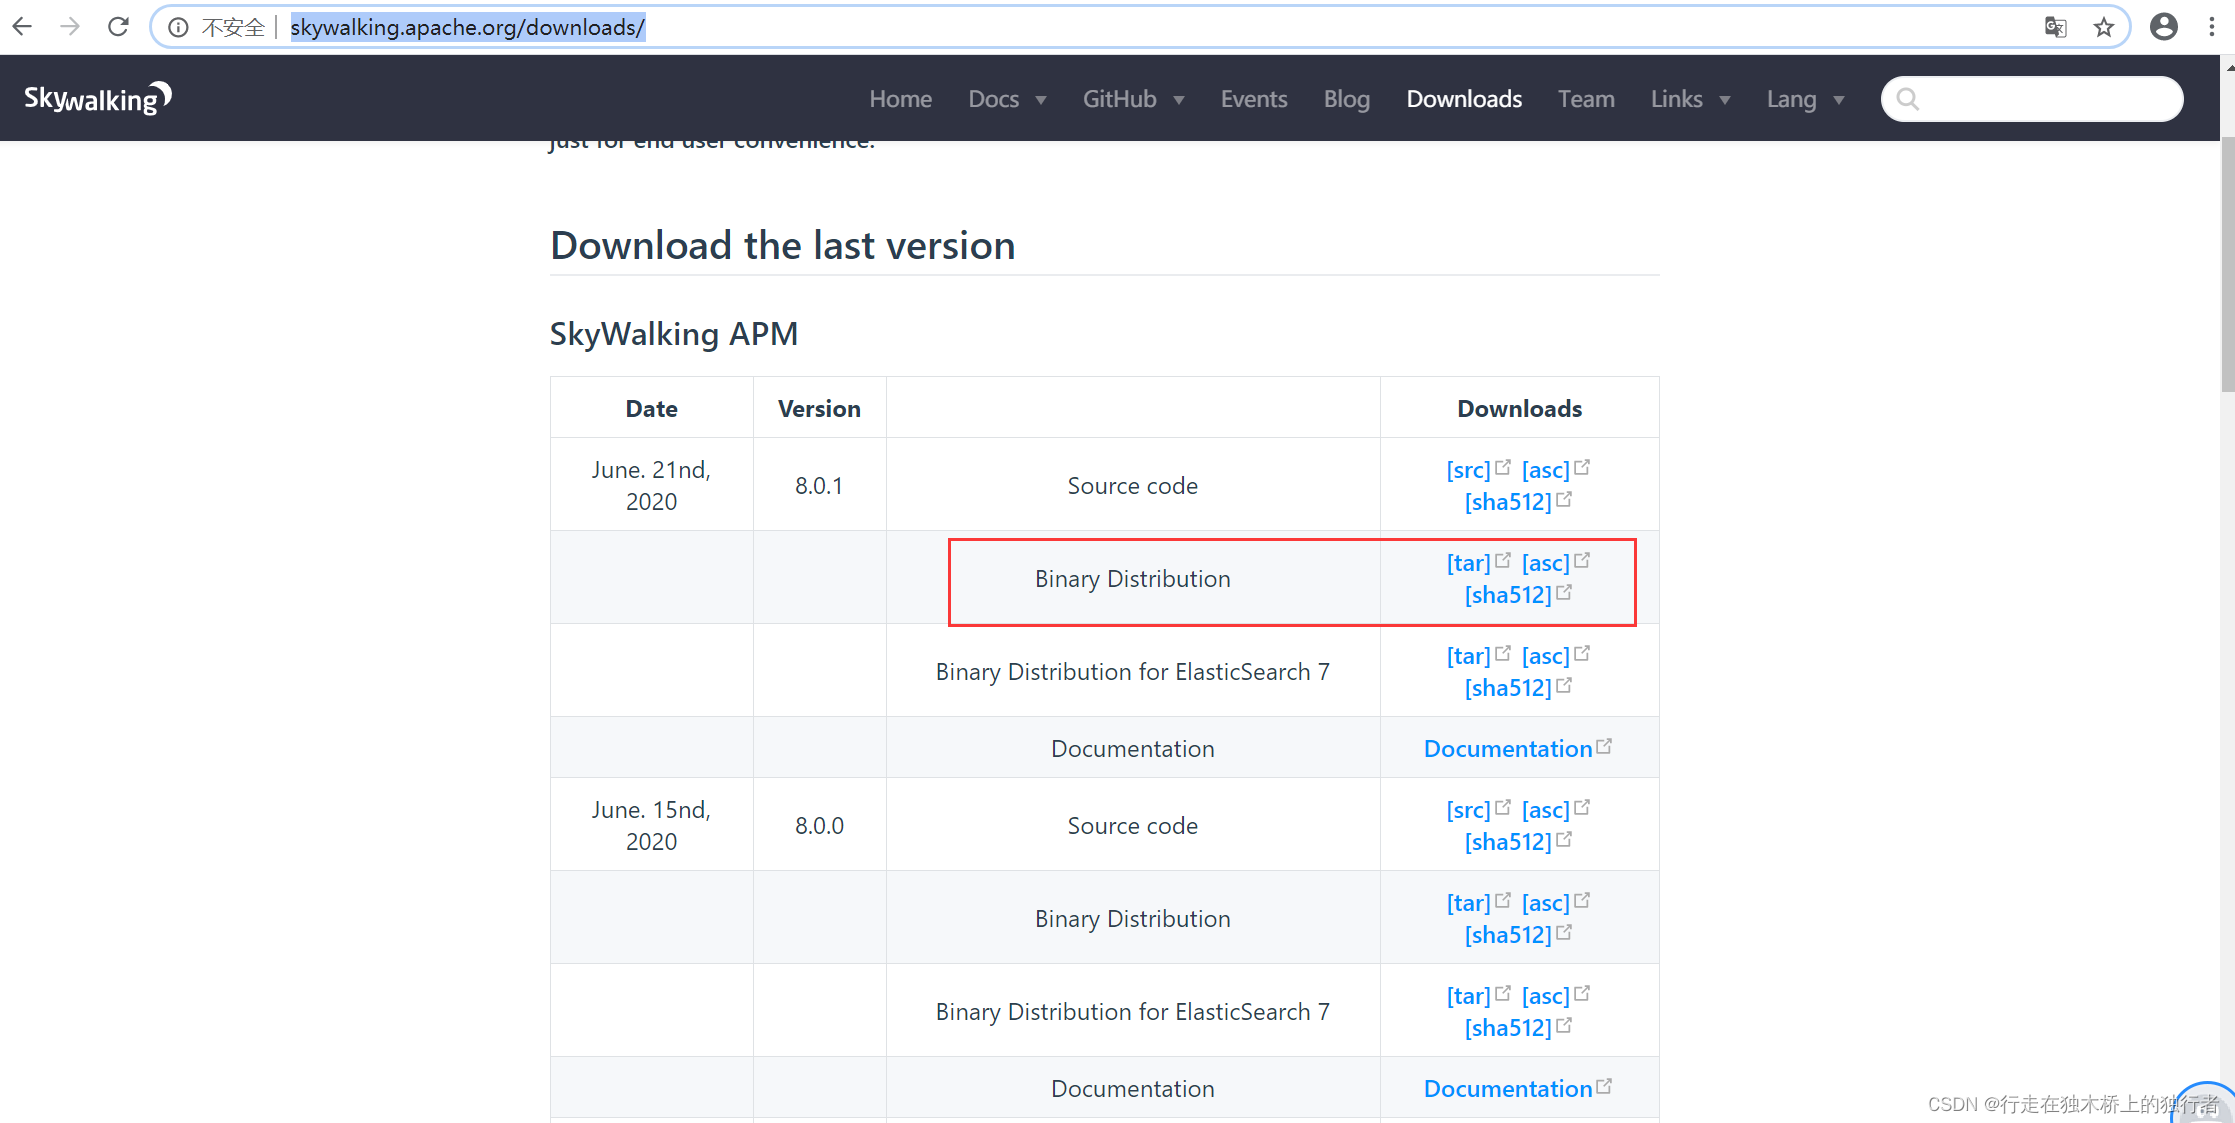Click external-link icon beside 8.0.1 Documentation
The height and width of the screenshot is (1123, 2235).
click(1604, 746)
